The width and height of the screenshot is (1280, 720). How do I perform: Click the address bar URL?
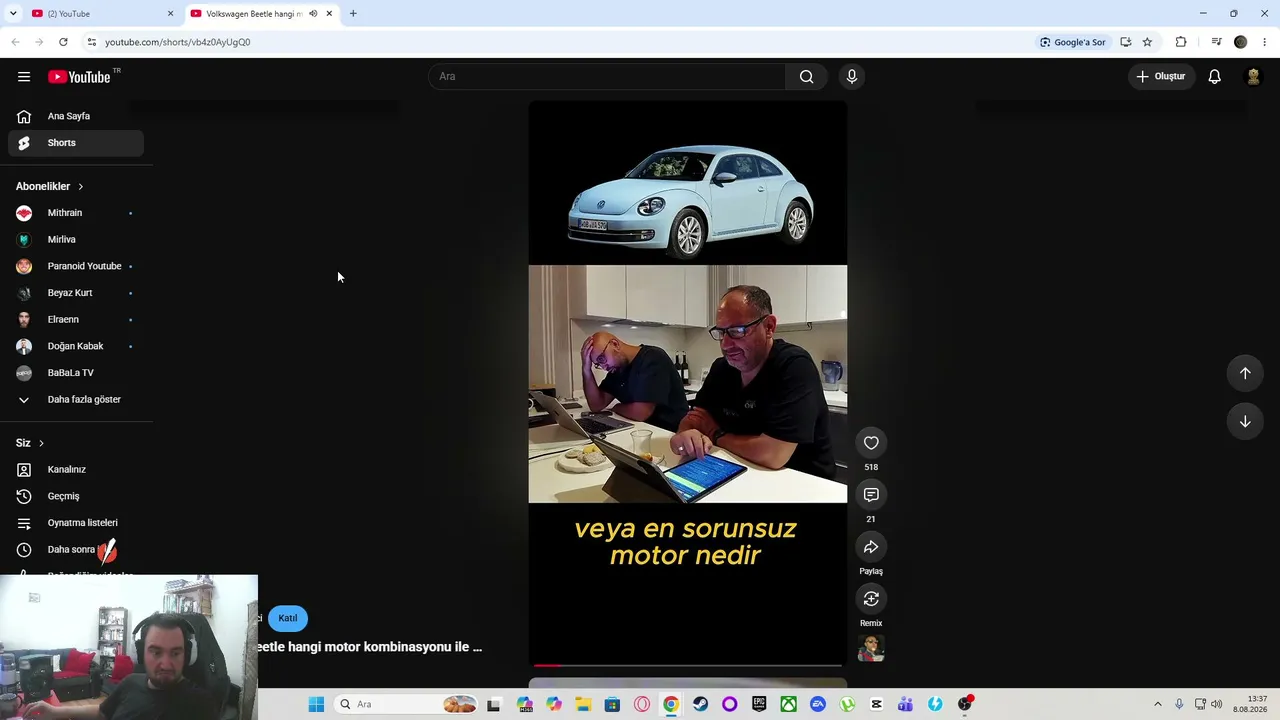pyautogui.click(x=178, y=42)
